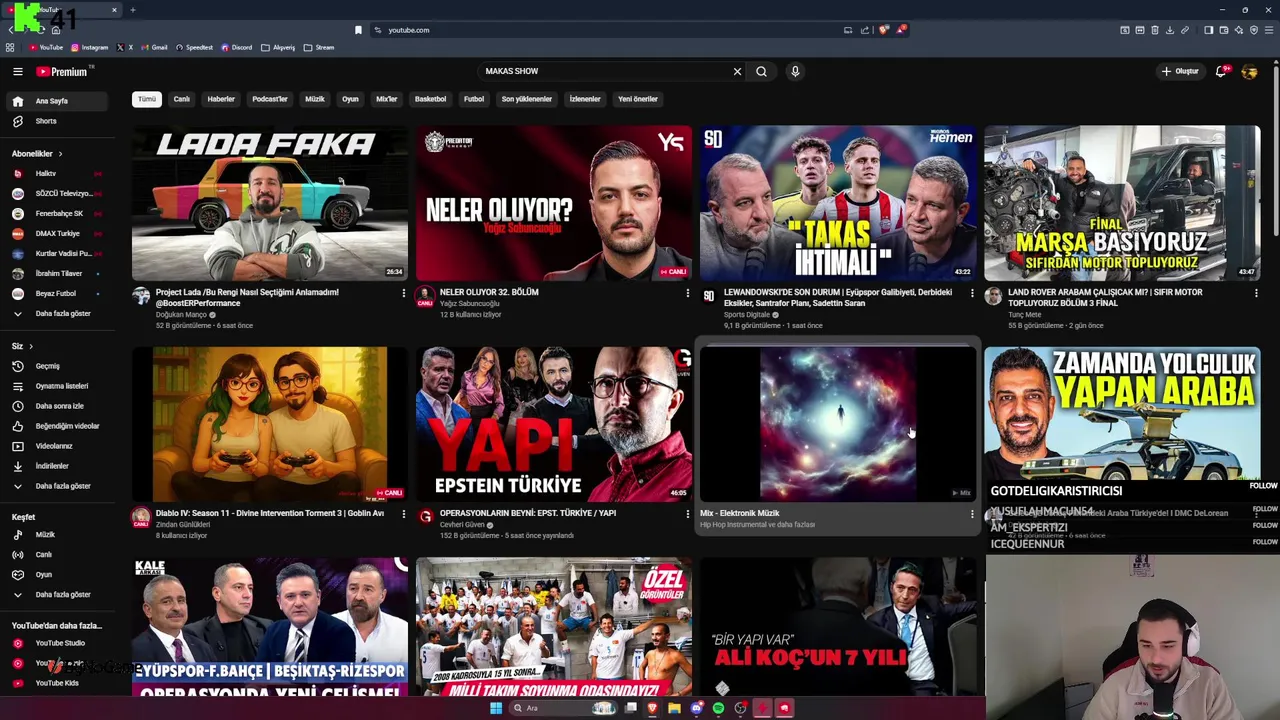Expand more subscriptions with Daha fazla göster
Image resolution: width=1280 pixels, height=720 pixels.
pos(59,314)
